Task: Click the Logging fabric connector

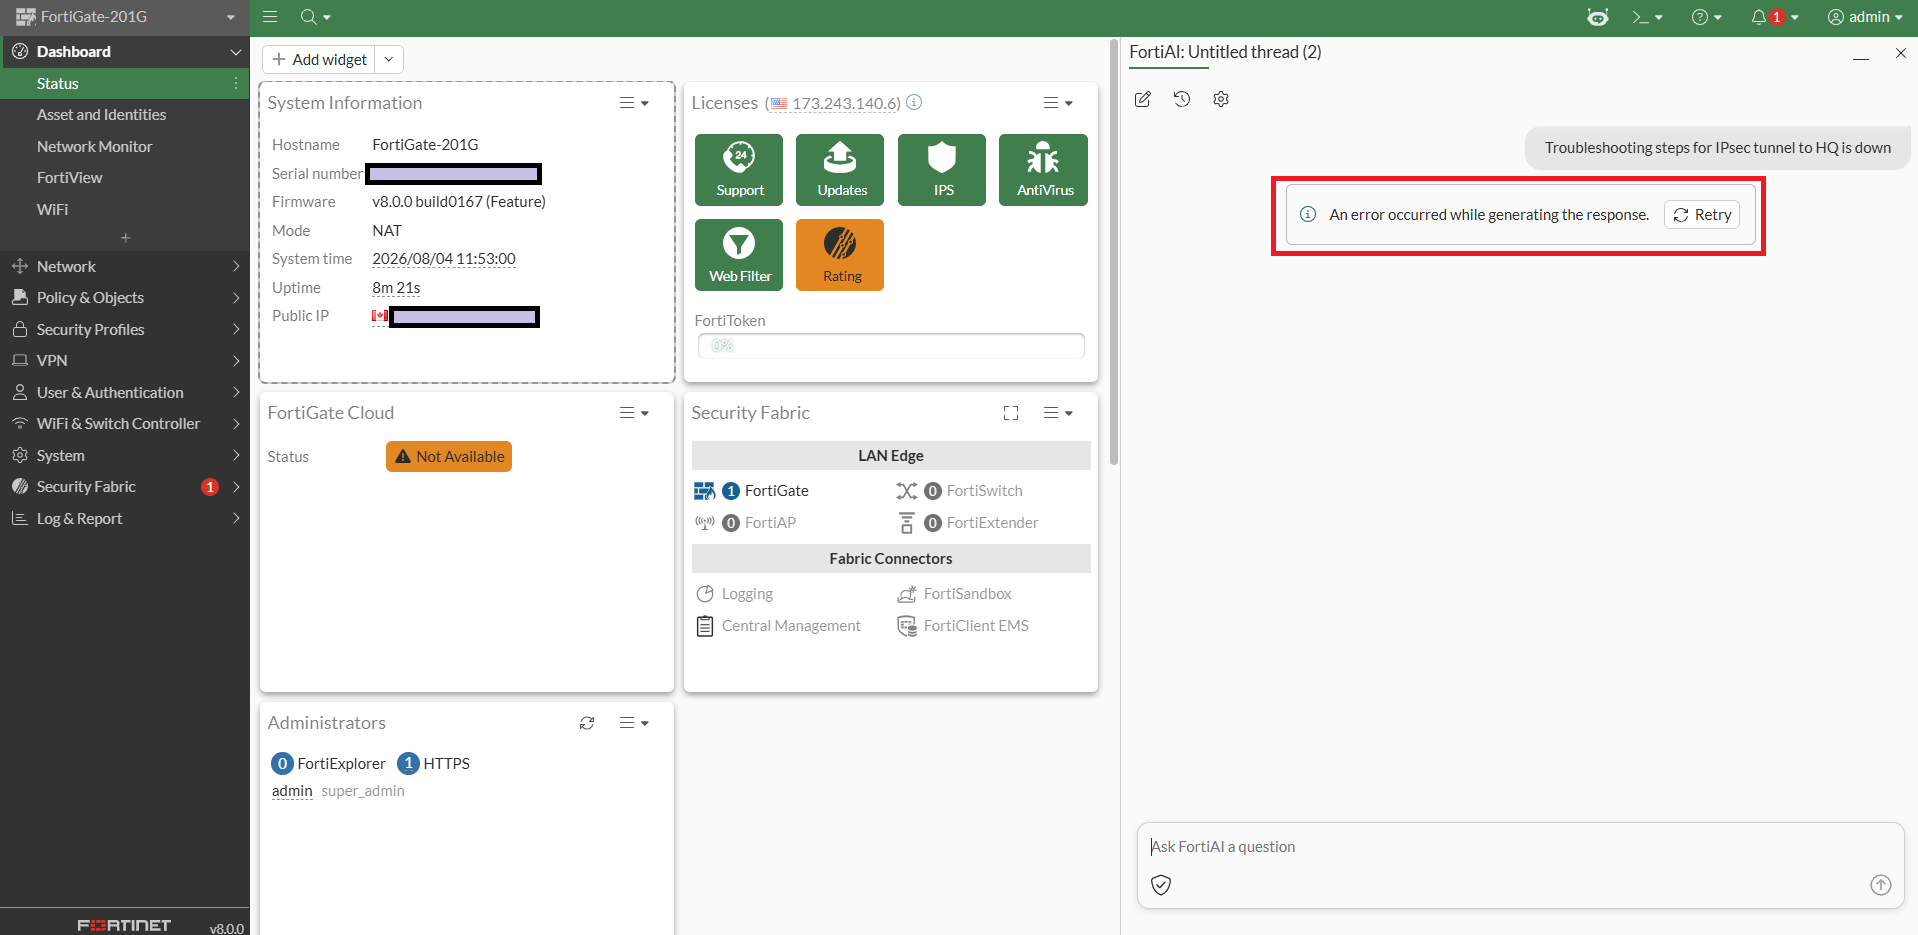Action: (x=735, y=594)
